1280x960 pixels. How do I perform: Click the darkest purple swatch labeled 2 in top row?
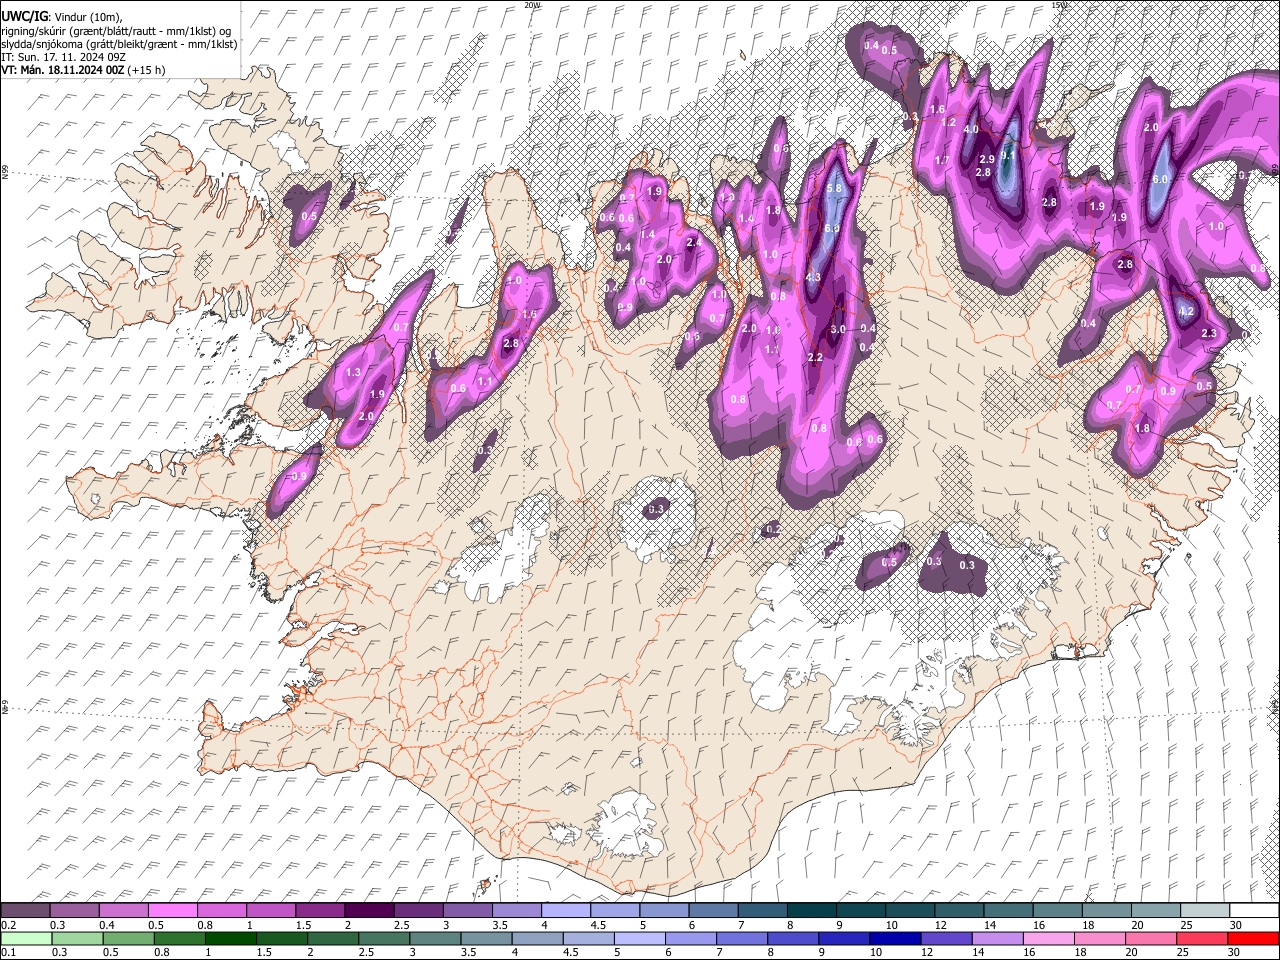point(369,911)
